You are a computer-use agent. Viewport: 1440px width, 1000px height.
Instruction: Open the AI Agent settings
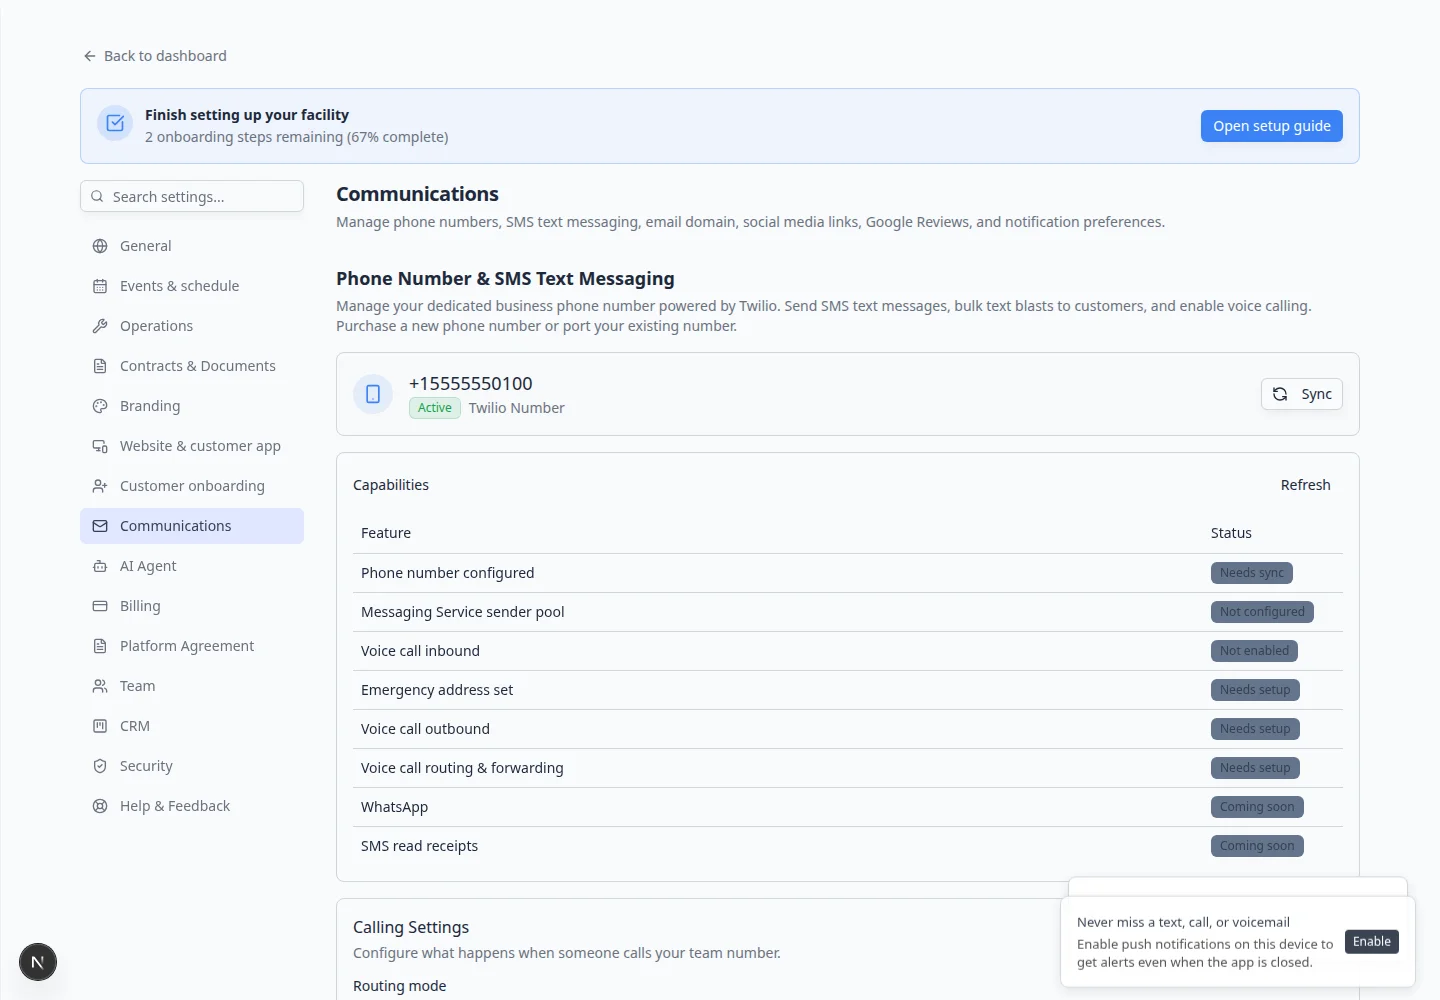click(192, 566)
